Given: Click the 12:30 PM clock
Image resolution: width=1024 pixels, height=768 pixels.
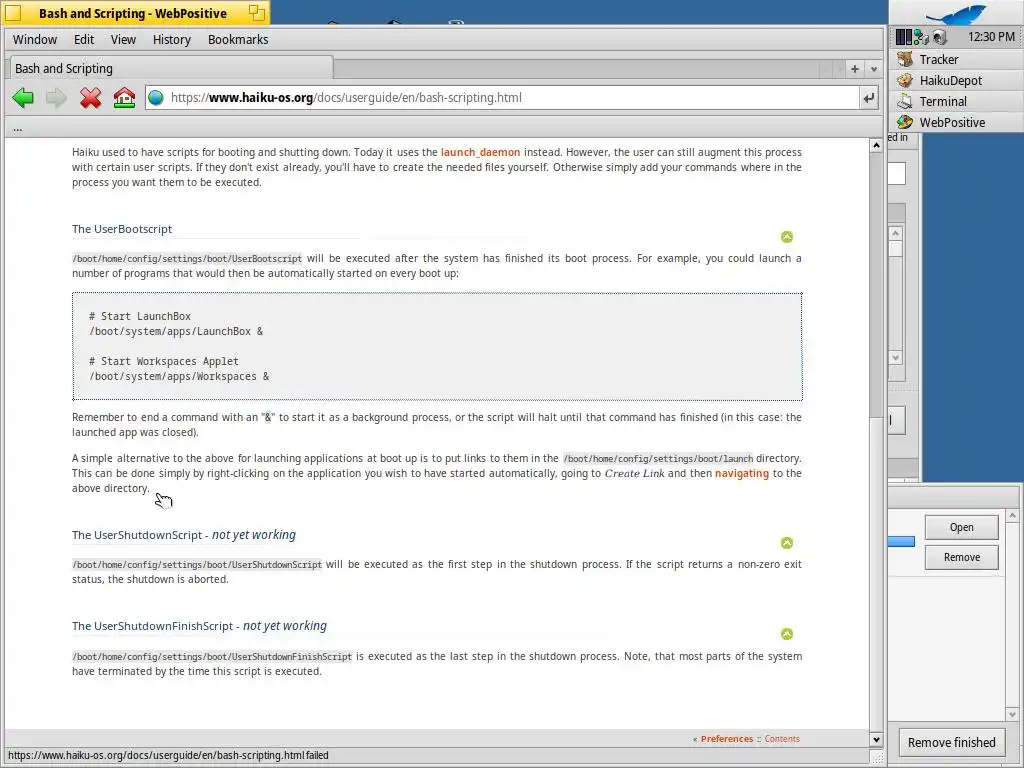Looking at the screenshot, I should coord(991,37).
